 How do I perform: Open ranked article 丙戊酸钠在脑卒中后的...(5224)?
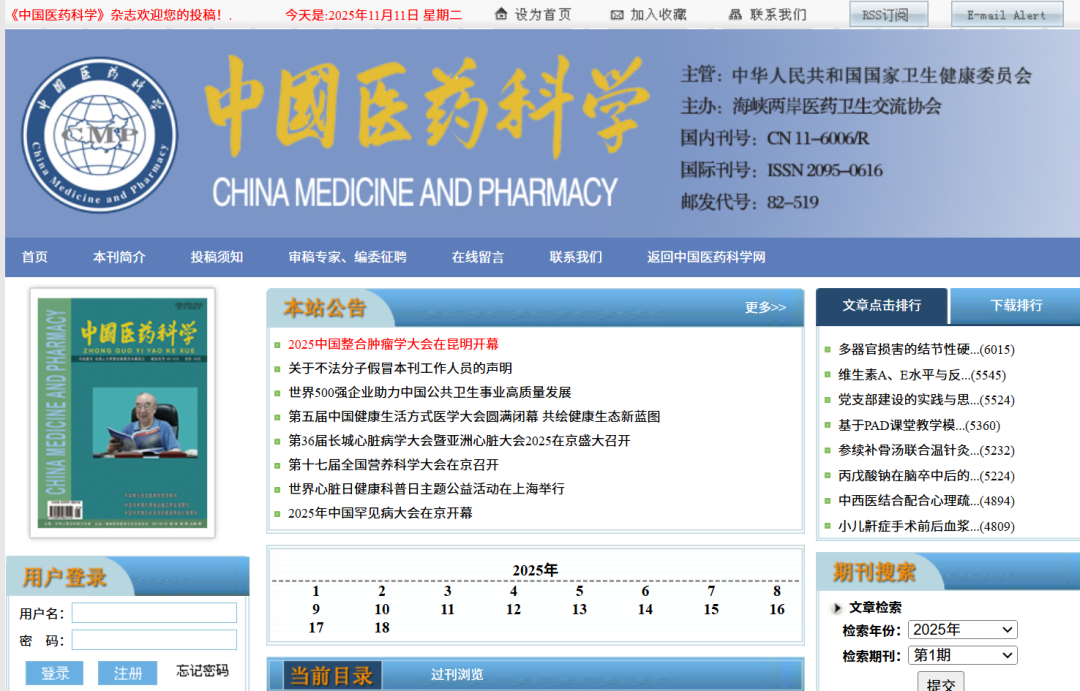926,476
